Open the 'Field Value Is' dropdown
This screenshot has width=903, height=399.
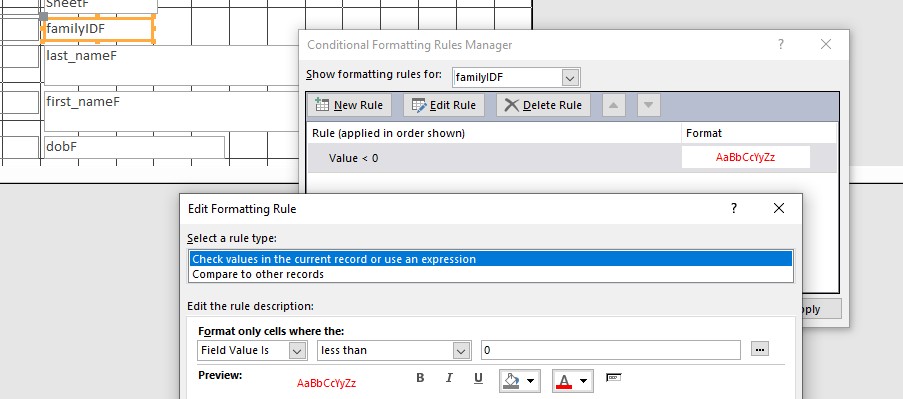point(298,350)
